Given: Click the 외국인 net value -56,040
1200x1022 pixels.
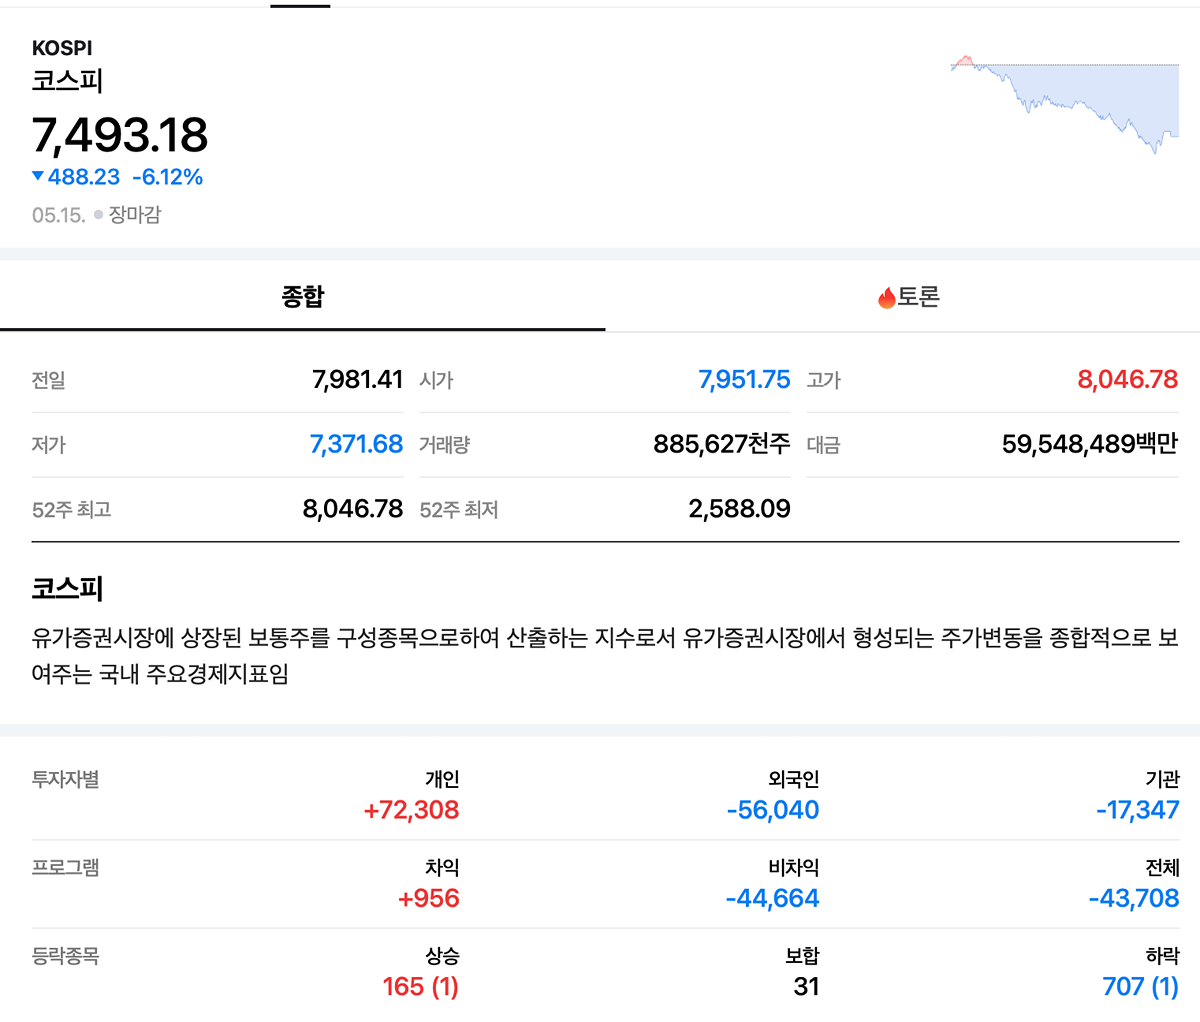Looking at the screenshot, I should point(773,810).
